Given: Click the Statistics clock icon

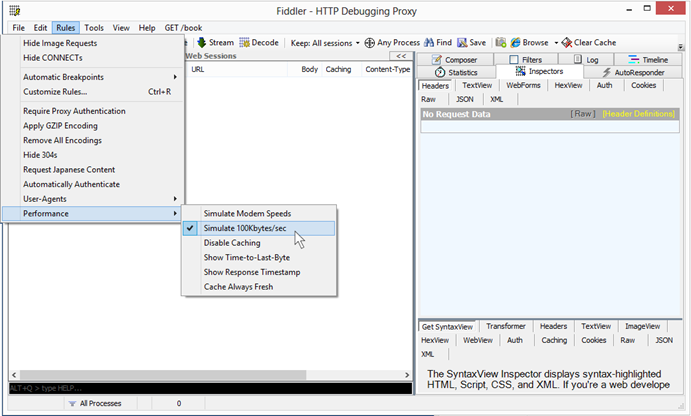Looking at the screenshot, I should tap(439, 72).
